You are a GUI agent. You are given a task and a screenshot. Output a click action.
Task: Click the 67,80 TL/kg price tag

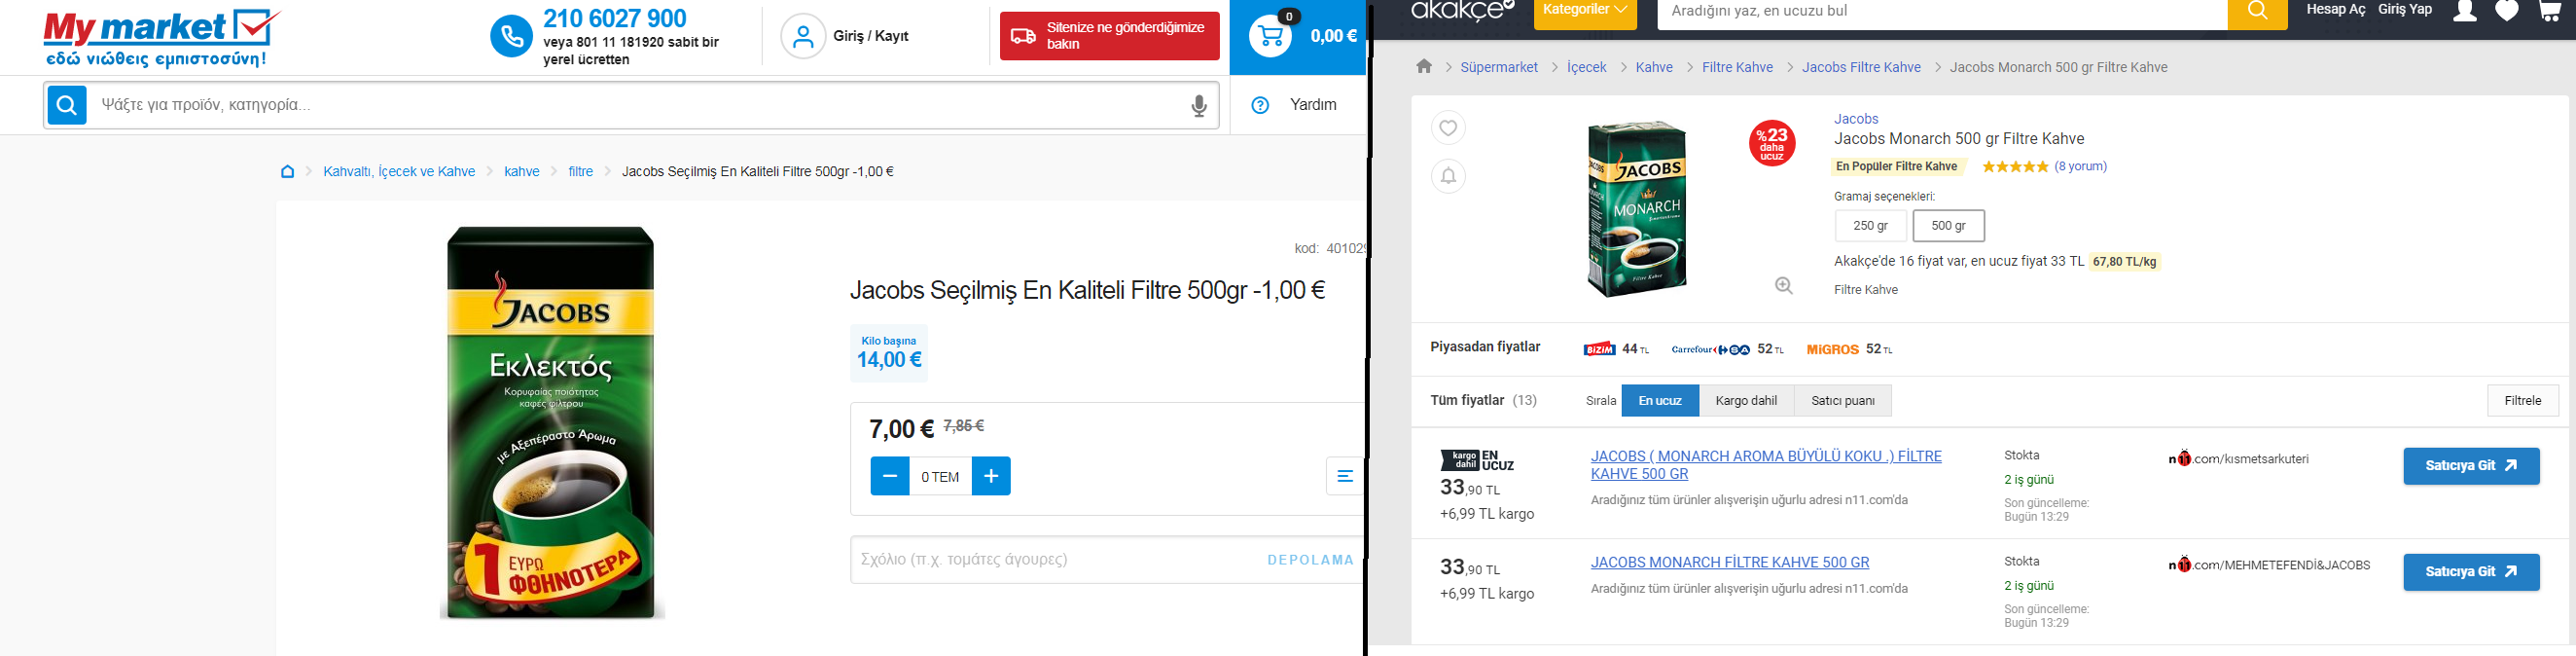pos(2125,261)
